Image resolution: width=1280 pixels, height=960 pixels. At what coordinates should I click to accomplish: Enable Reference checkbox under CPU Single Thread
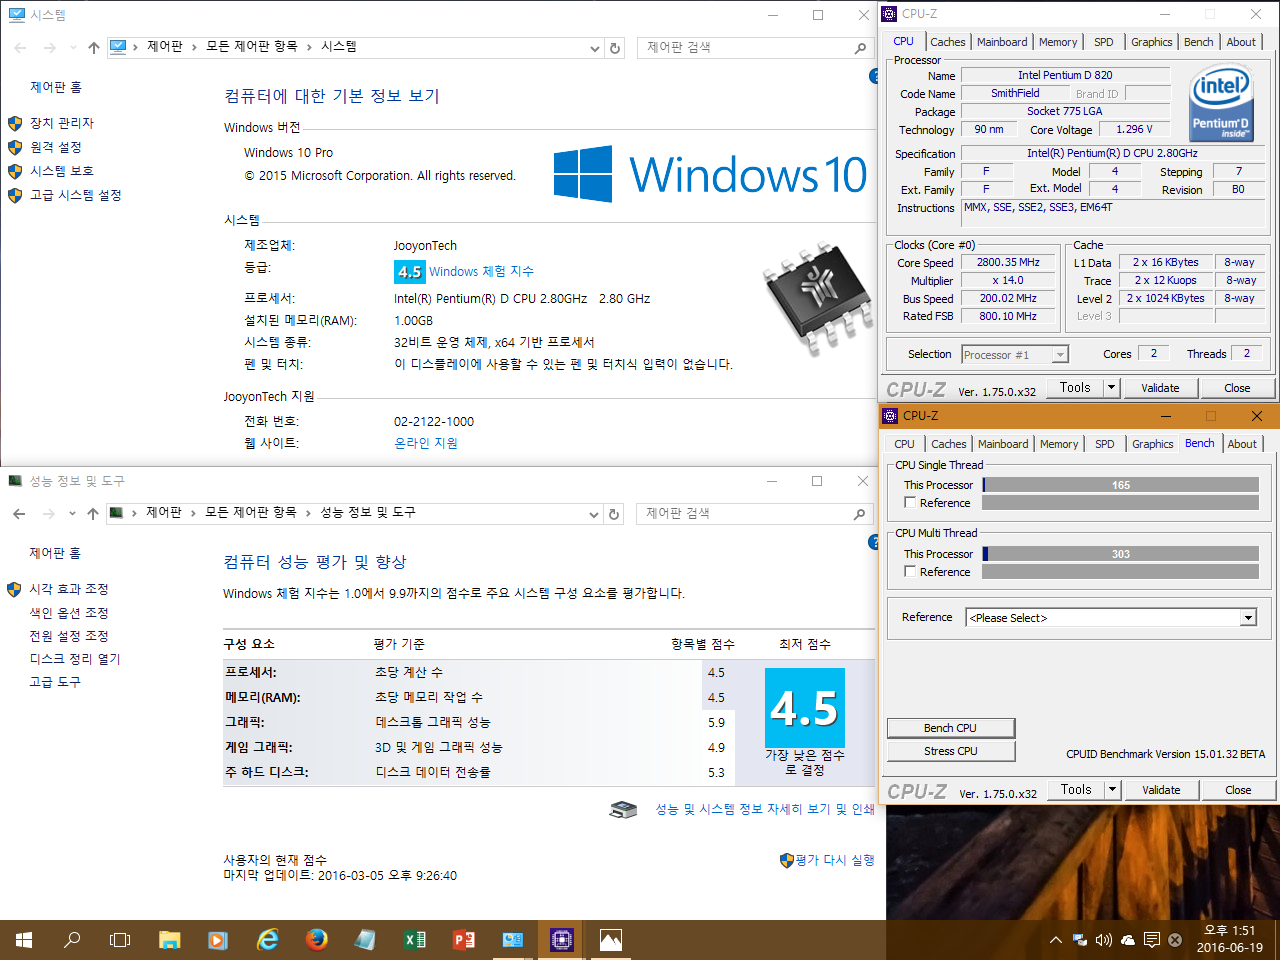[910, 503]
